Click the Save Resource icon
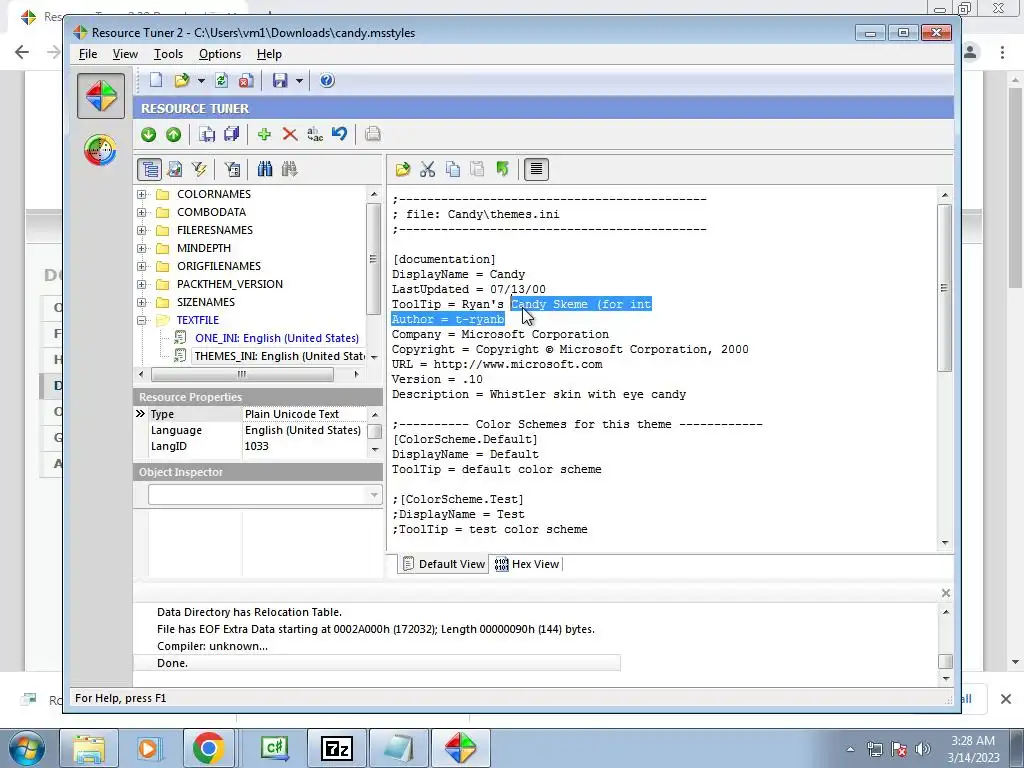 (x=207, y=134)
